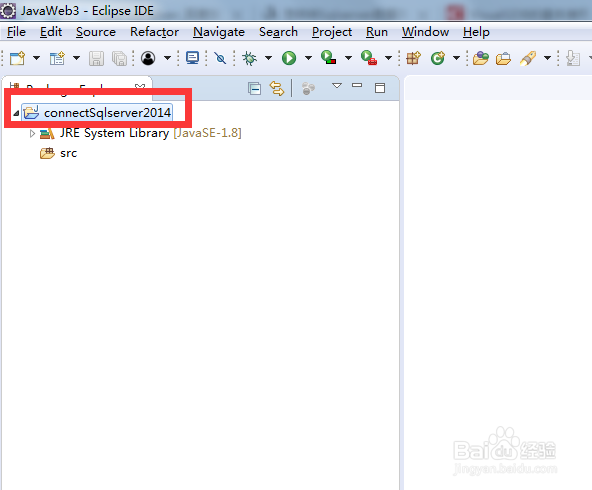Click the New Java Class icon
The image size is (592, 490).
coord(438,58)
